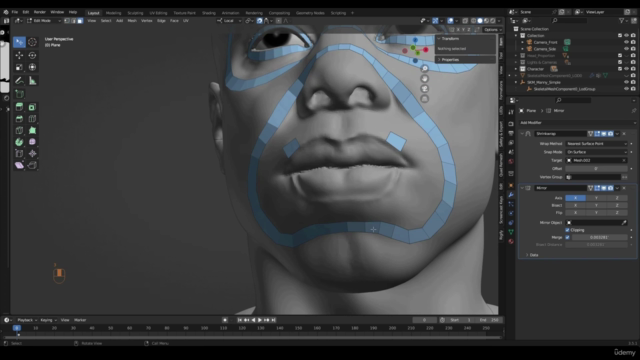The width and height of the screenshot is (640, 360).
Task: Open the Render menu
Action: click(40, 12)
